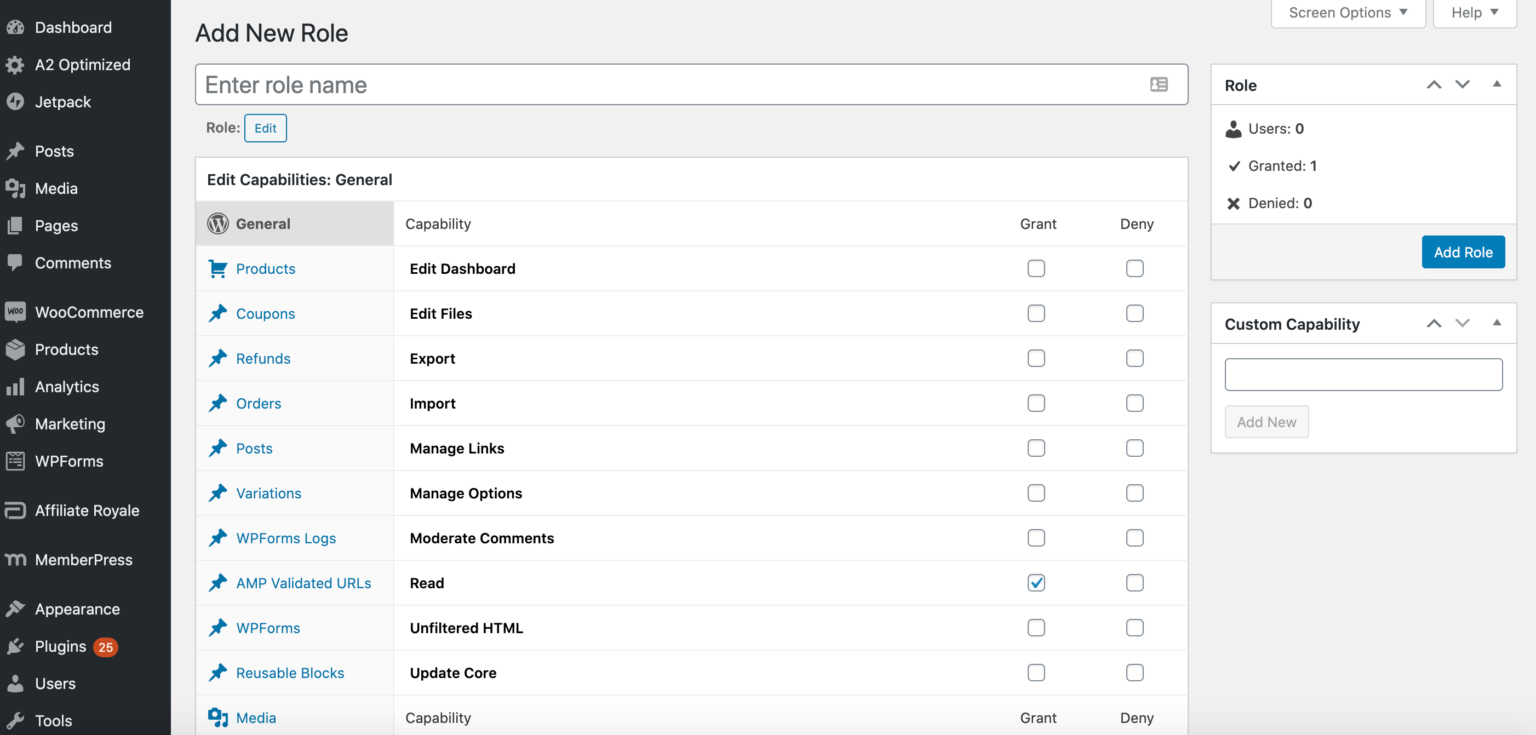This screenshot has width=1536, height=735.
Task: Select the Jetpack icon in the sidebar
Action: click(x=17, y=101)
